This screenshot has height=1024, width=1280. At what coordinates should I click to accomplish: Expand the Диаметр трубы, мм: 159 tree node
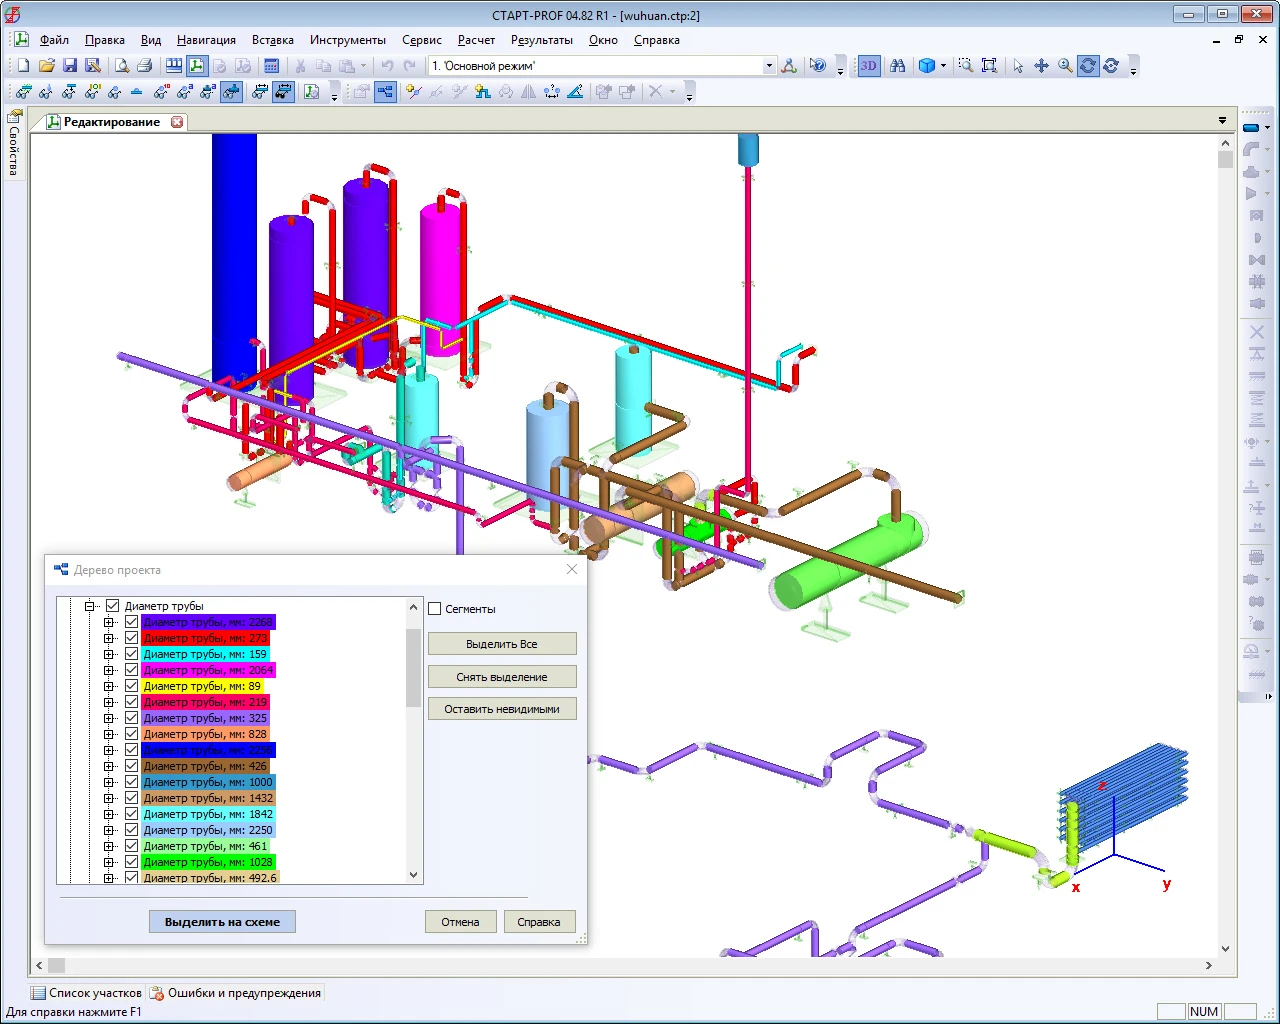[x=109, y=654]
